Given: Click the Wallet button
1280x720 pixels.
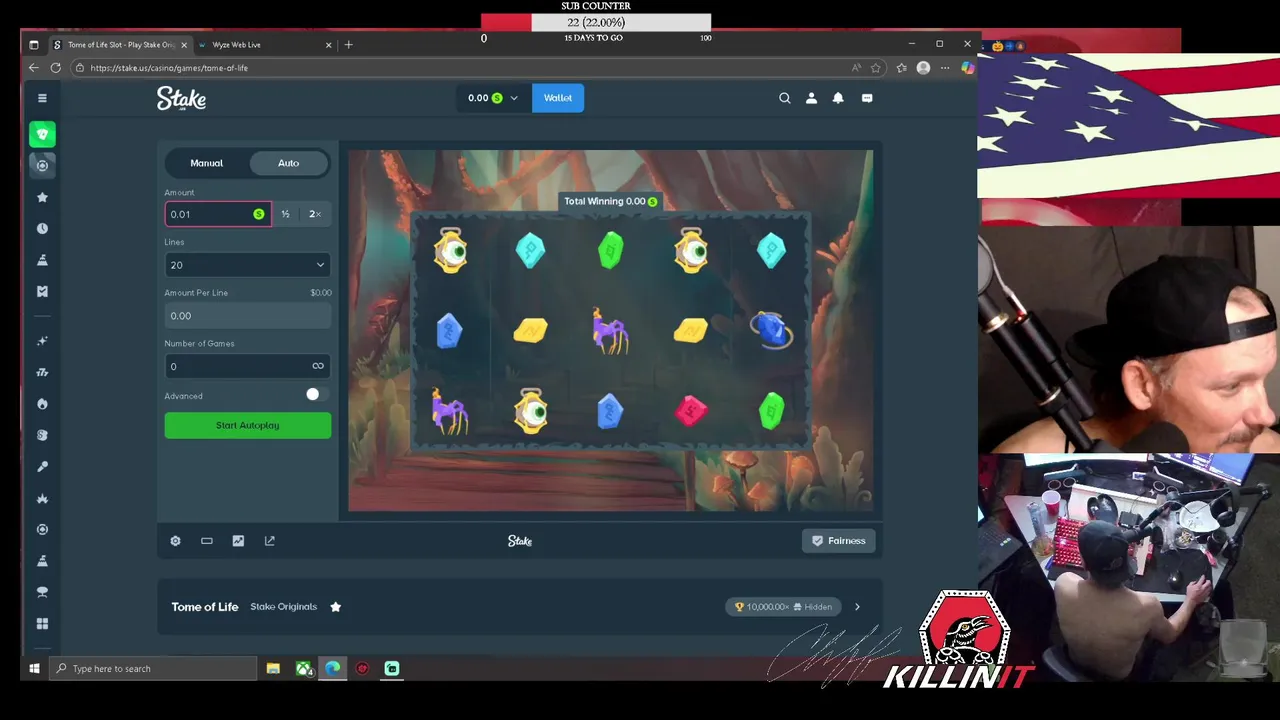Looking at the screenshot, I should [x=558, y=98].
